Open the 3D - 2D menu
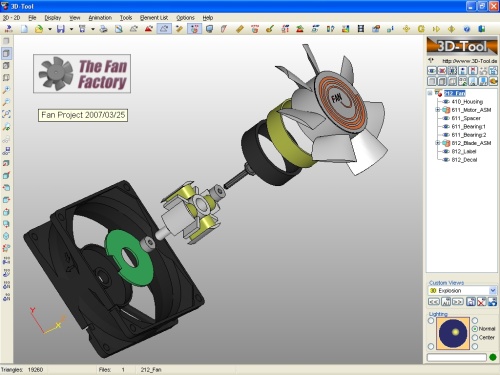 11,18
